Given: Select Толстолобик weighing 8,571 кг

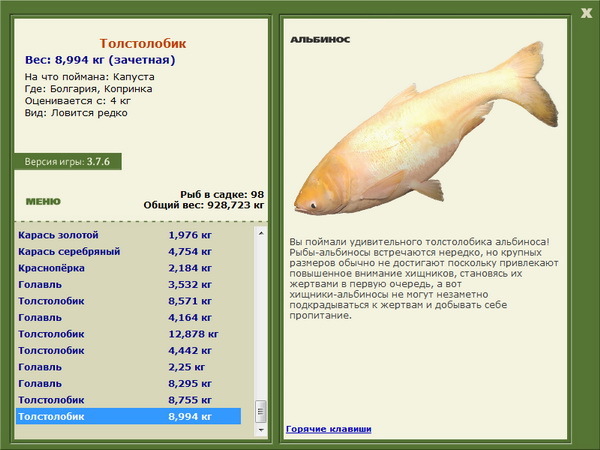Looking at the screenshot, I should [128, 301].
